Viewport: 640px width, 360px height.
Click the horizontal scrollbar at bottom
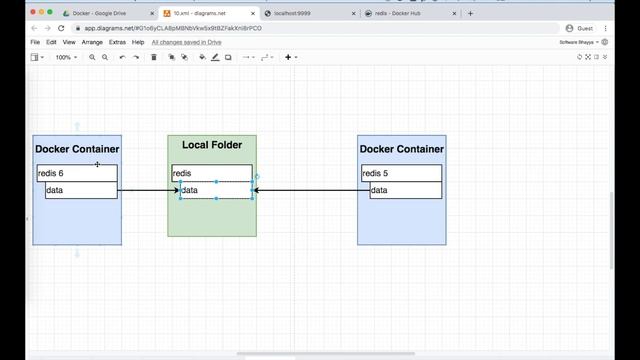pos(326,353)
